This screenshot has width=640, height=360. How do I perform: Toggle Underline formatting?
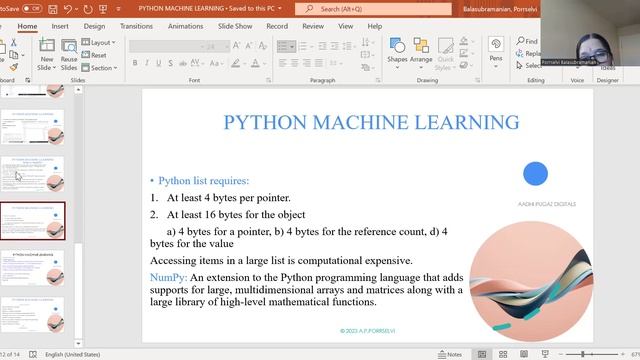click(x=158, y=63)
